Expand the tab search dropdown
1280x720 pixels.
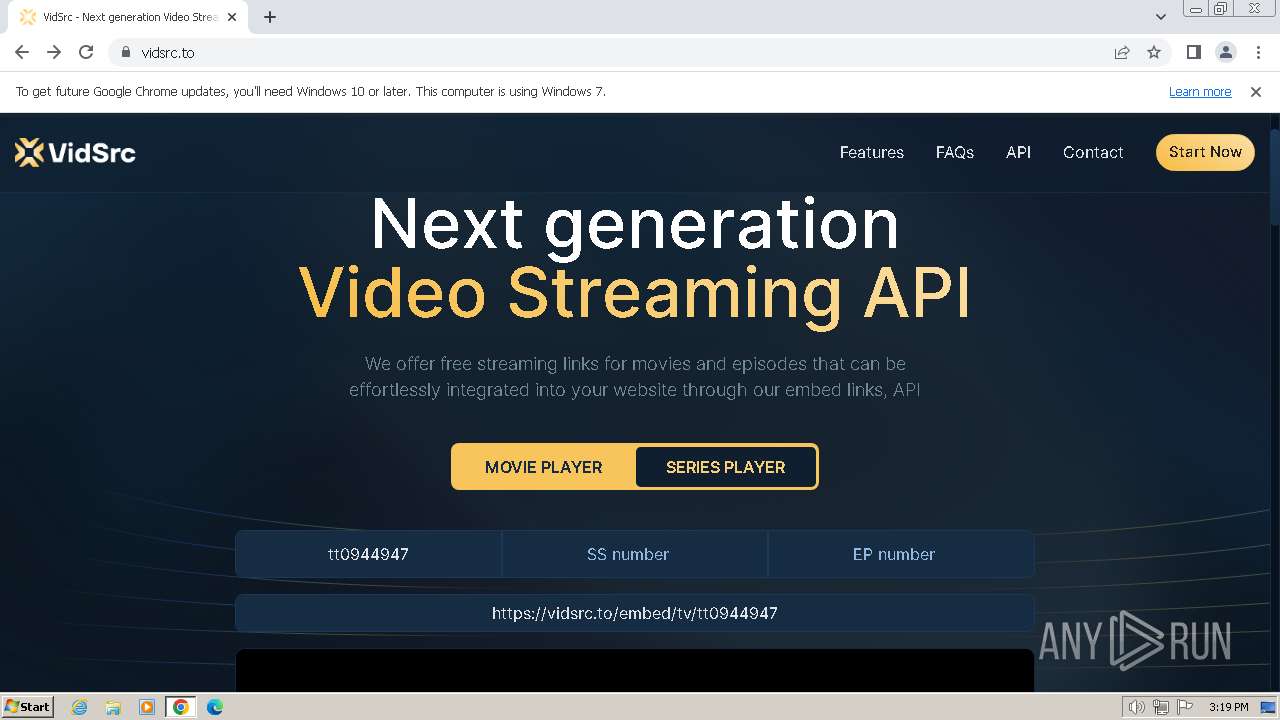1160,17
